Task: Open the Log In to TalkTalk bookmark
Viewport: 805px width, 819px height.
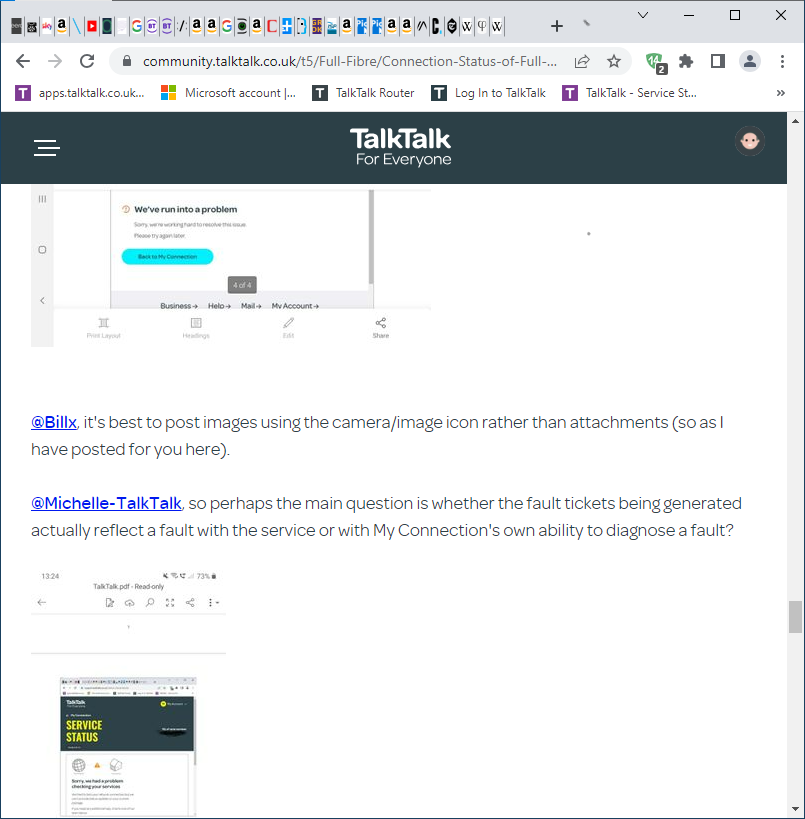Action: coord(488,93)
